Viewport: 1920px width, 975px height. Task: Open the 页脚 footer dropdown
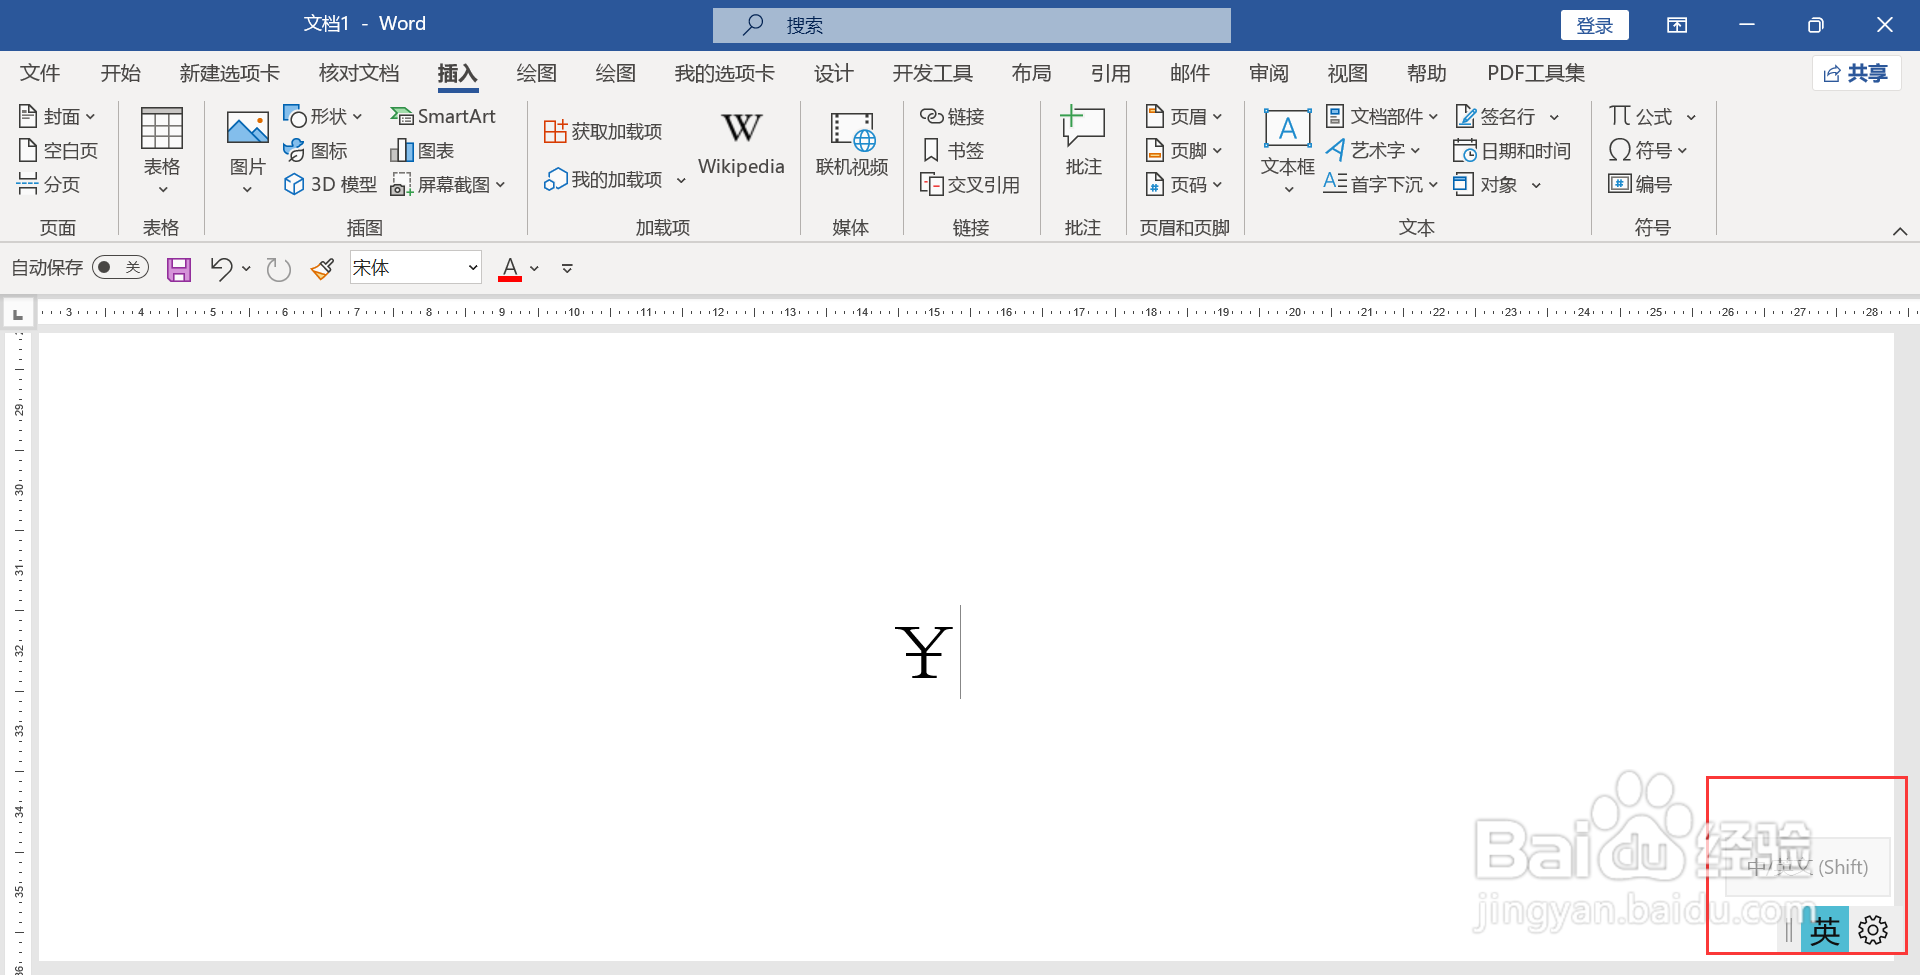tap(1184, 150)
